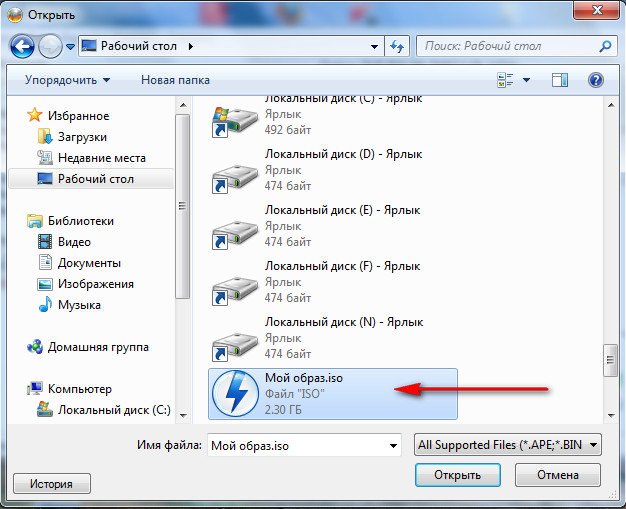Click the refresh button beside address bar

coord(397,46)
